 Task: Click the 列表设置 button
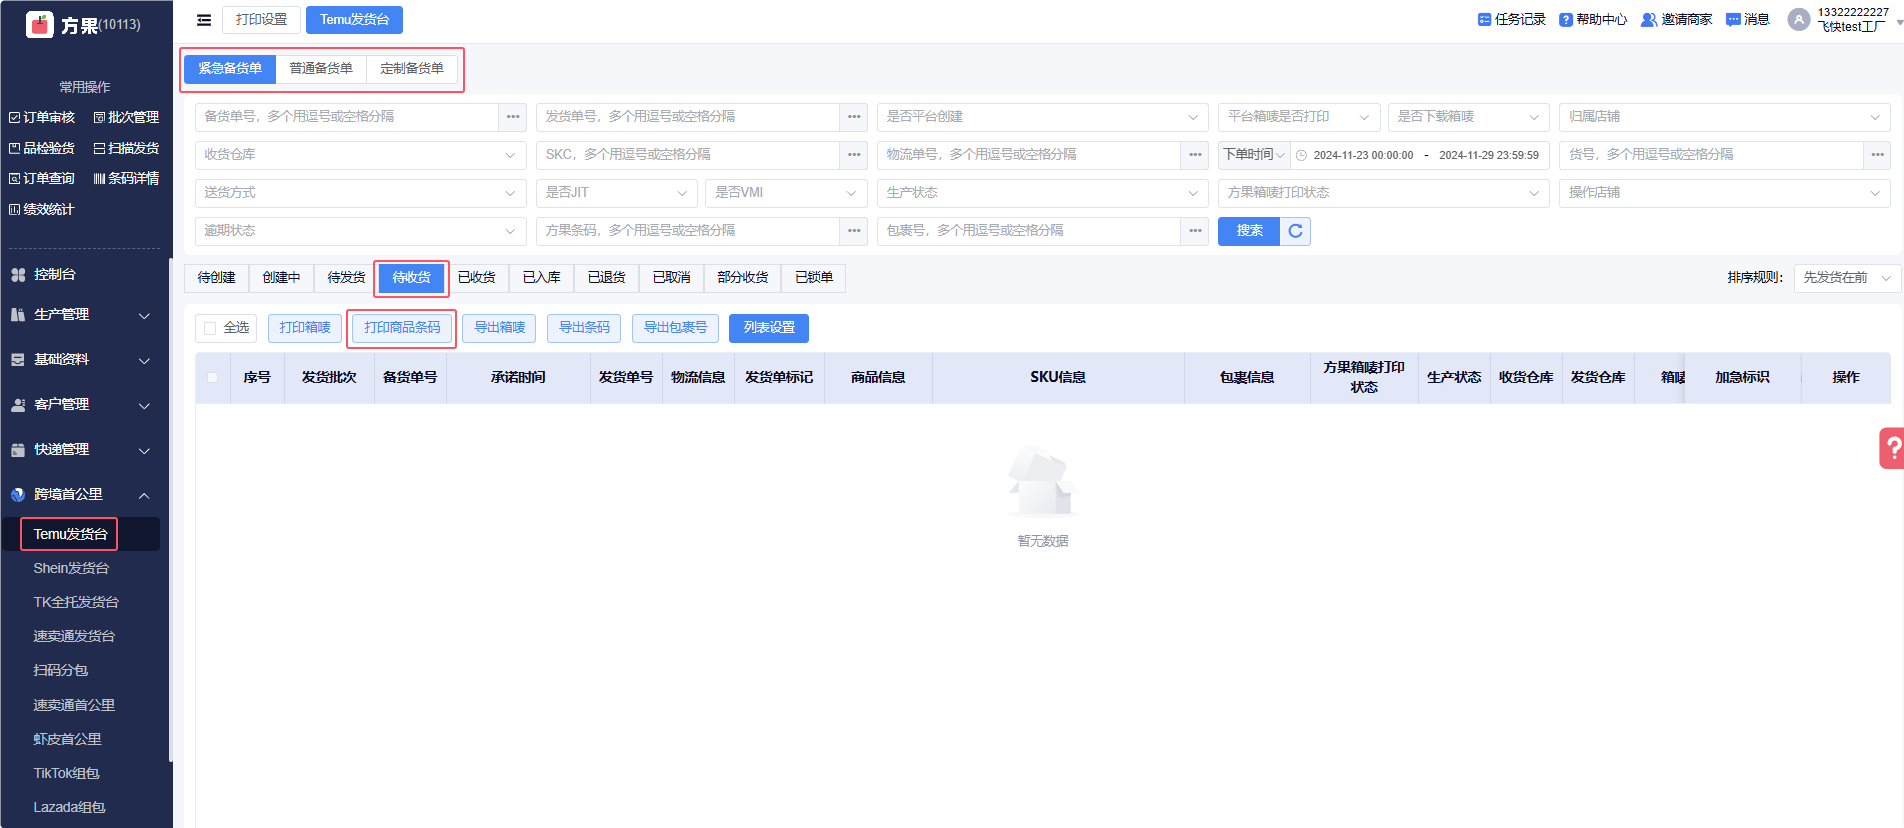click(x=769, y=328)
